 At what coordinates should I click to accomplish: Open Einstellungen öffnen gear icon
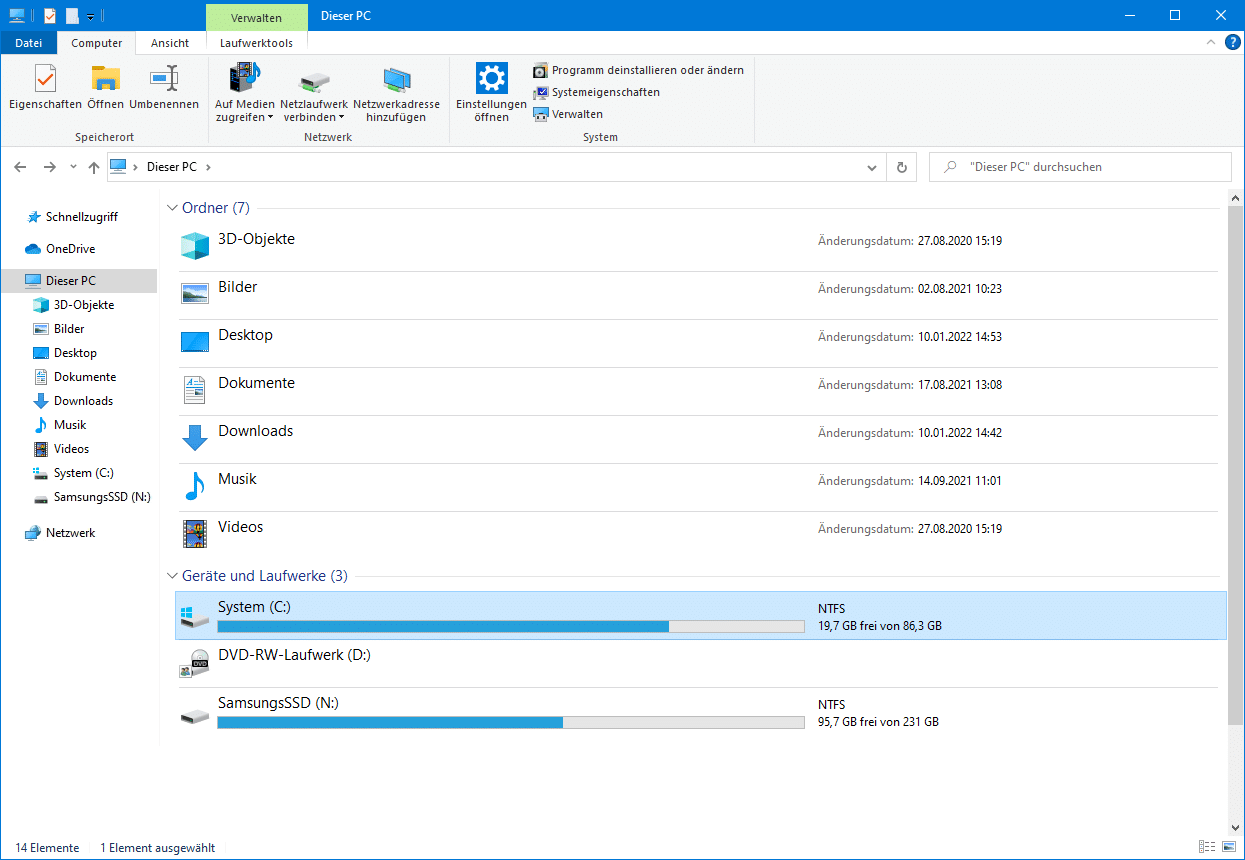click(491, 78)
